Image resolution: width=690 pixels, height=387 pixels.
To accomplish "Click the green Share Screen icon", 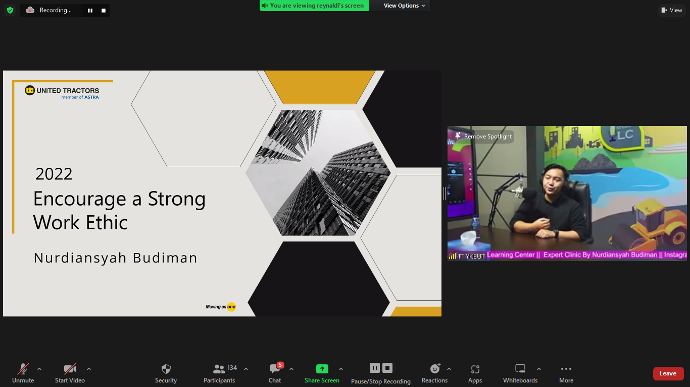I will pos(322,369).
